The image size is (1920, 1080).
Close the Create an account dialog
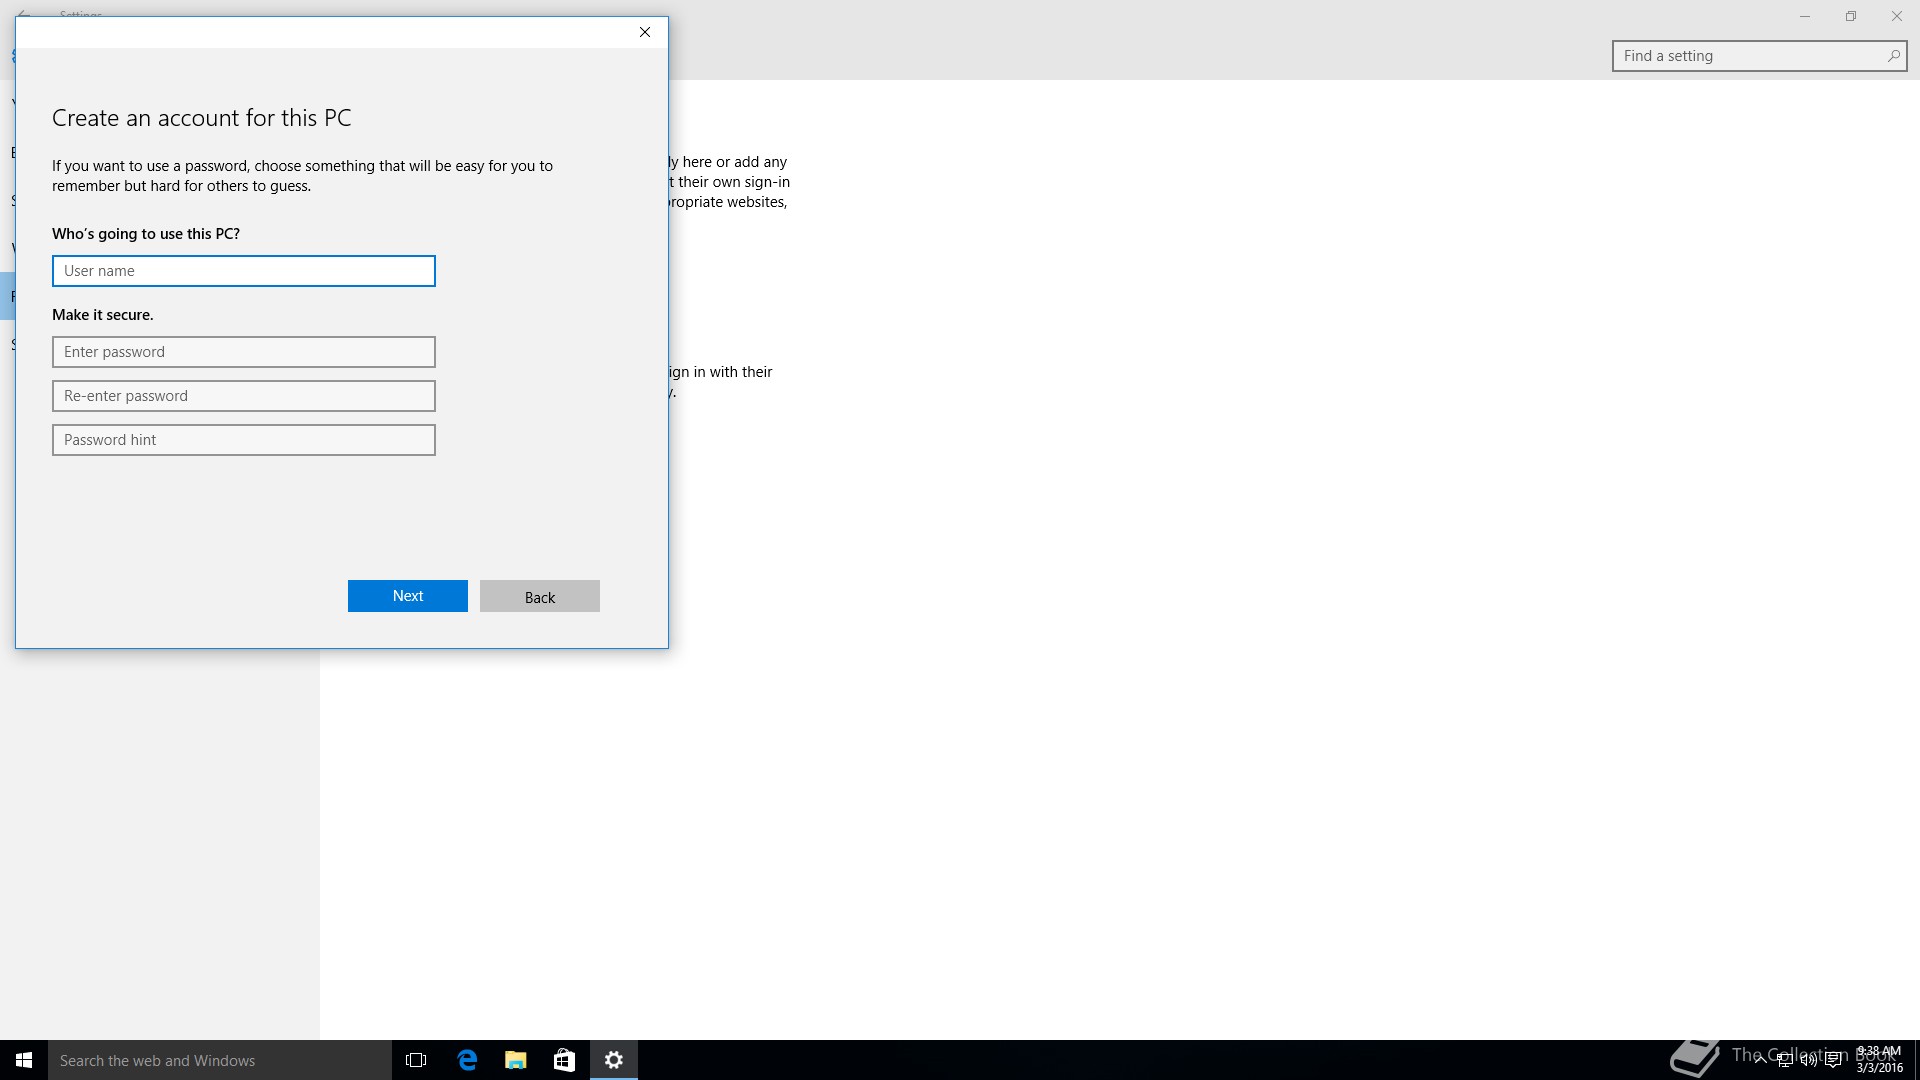pos(645,32)
